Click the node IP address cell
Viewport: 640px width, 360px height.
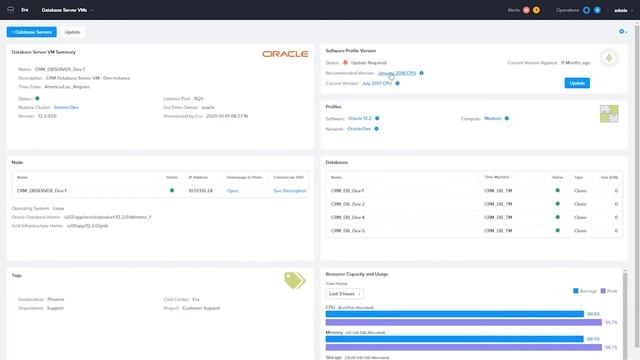point(200,191)
